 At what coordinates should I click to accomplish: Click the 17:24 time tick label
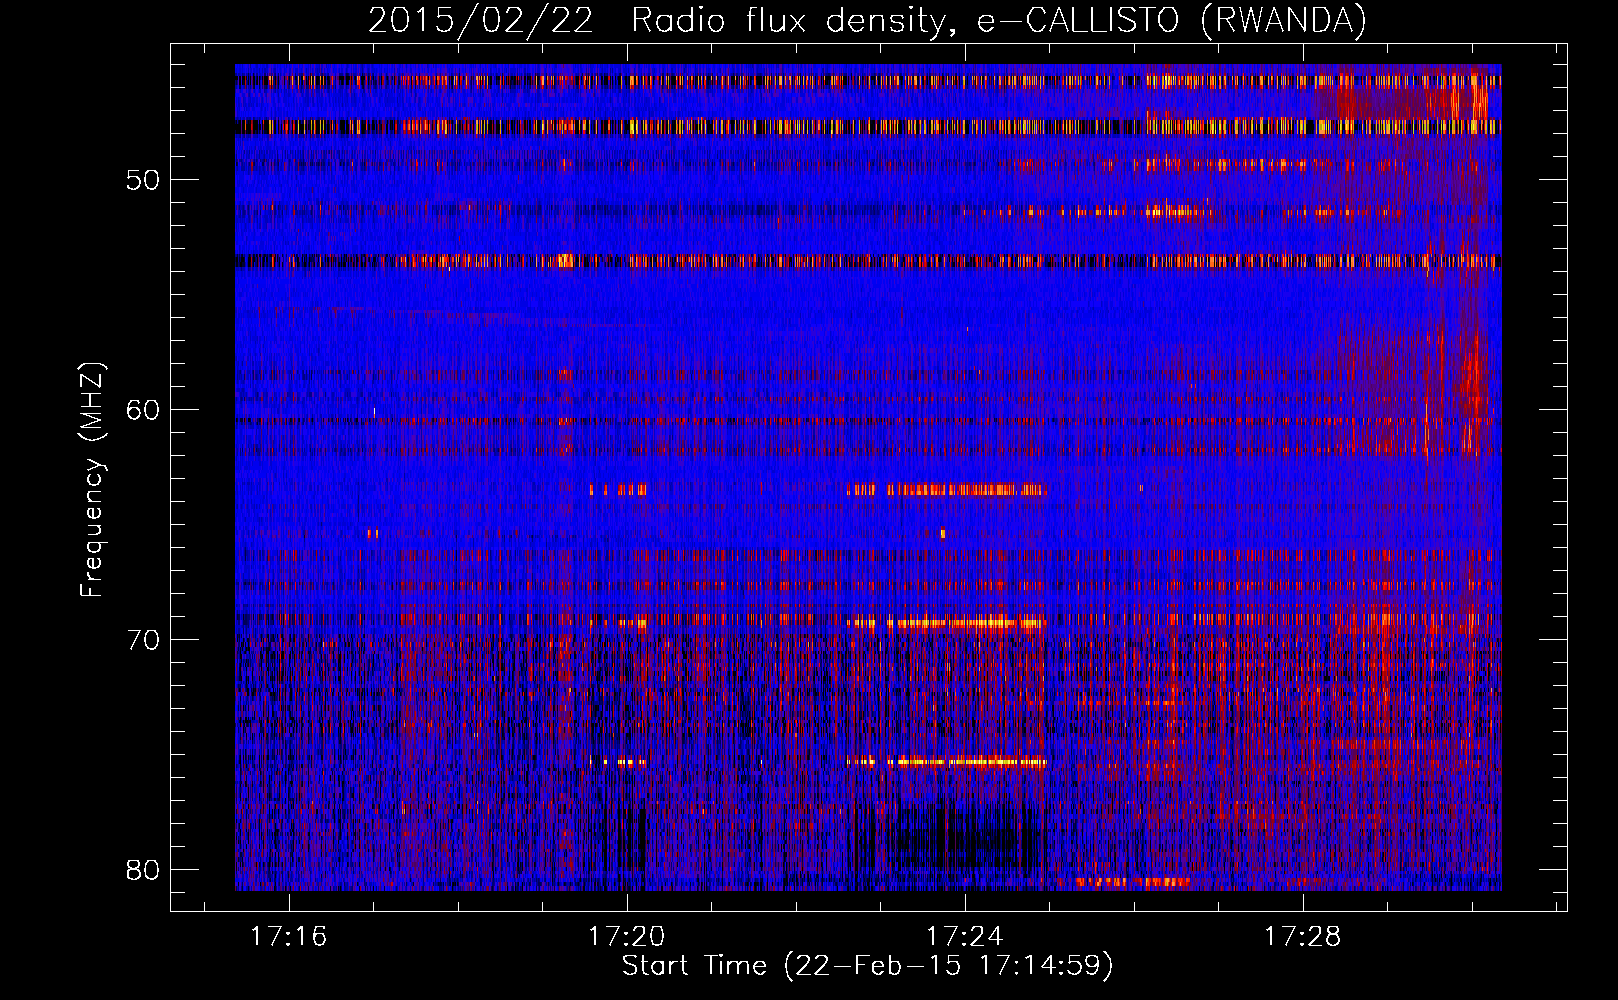click(965, 937)
